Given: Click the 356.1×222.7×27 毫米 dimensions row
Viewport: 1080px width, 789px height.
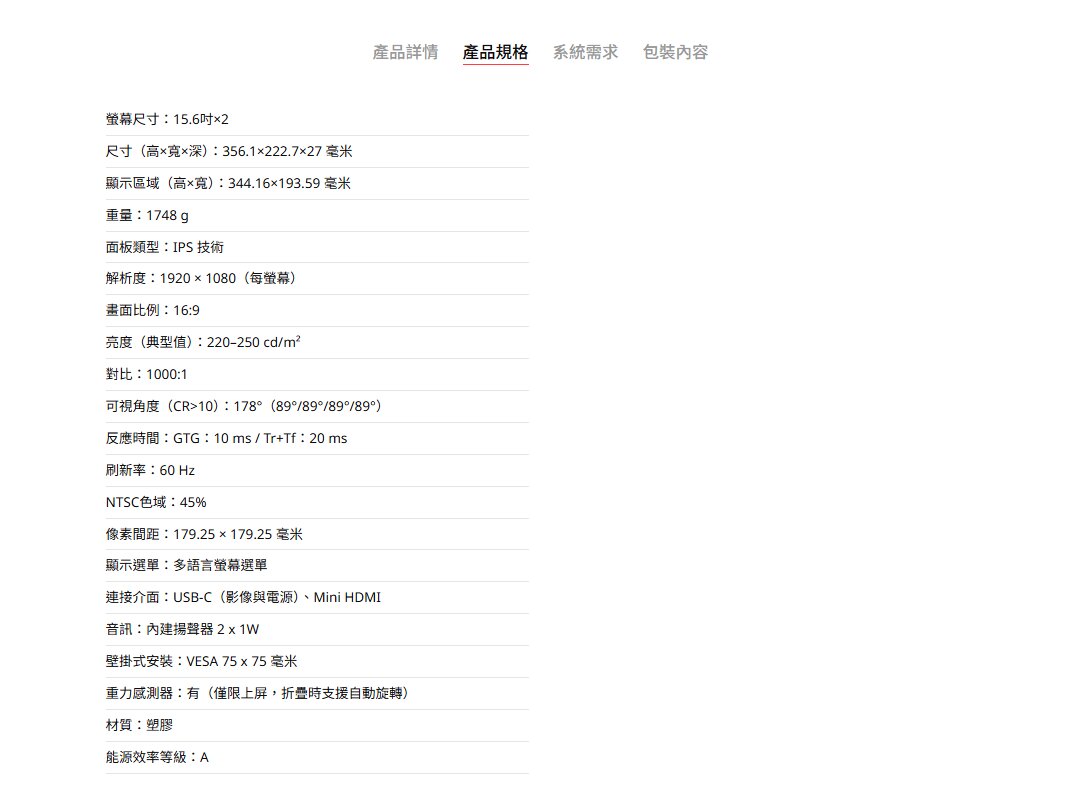Looking at the screenshot, I should coord(229,152).
